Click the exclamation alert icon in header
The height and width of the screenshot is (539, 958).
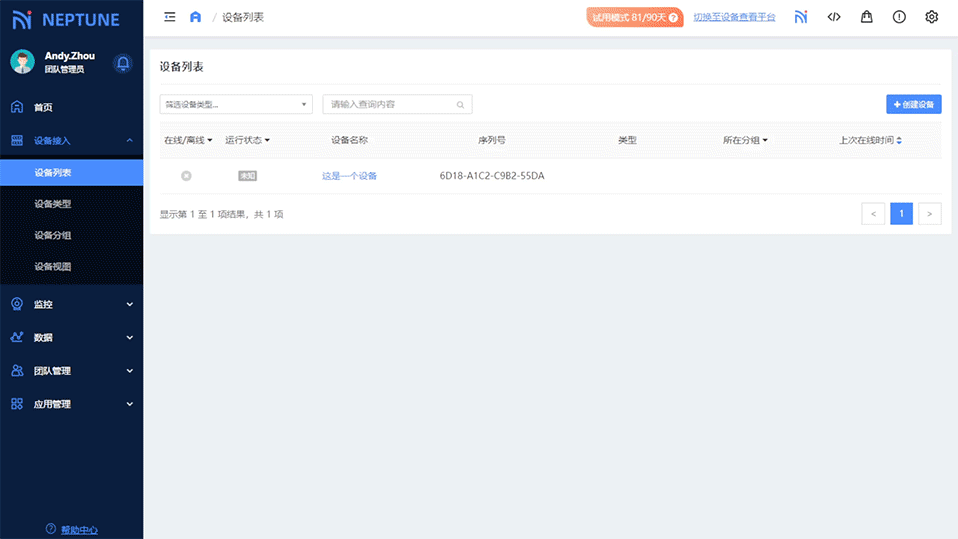[x=899, y=17]
